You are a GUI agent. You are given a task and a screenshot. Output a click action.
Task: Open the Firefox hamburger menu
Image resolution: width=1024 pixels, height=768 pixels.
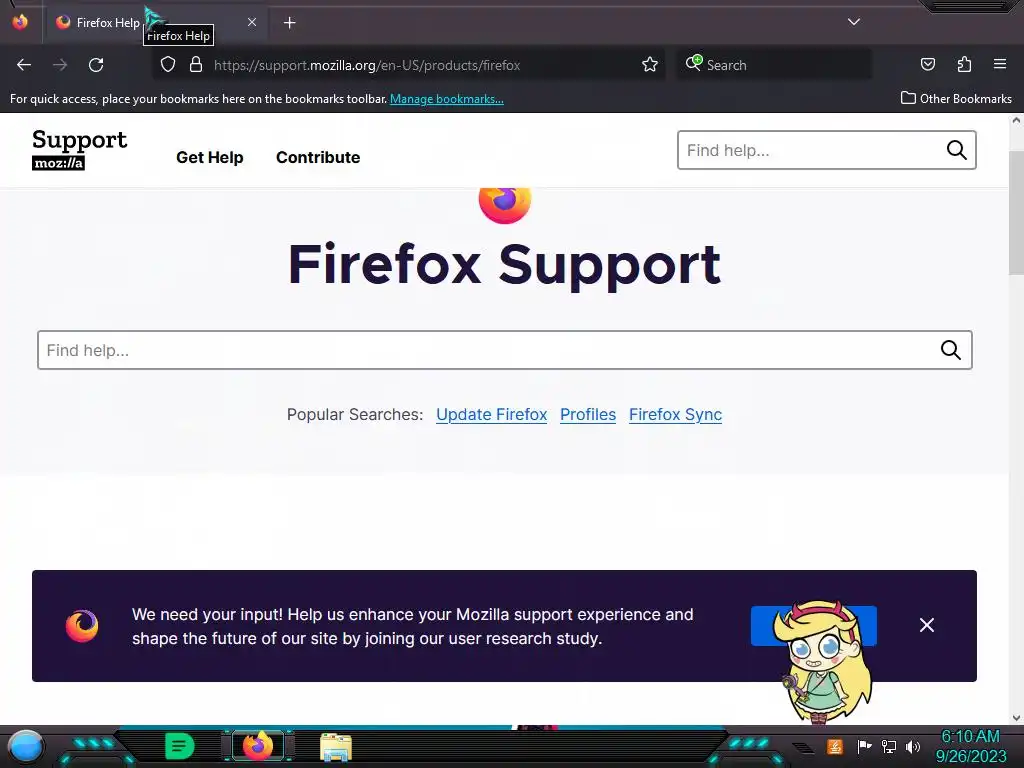[x=1000, y=64]
